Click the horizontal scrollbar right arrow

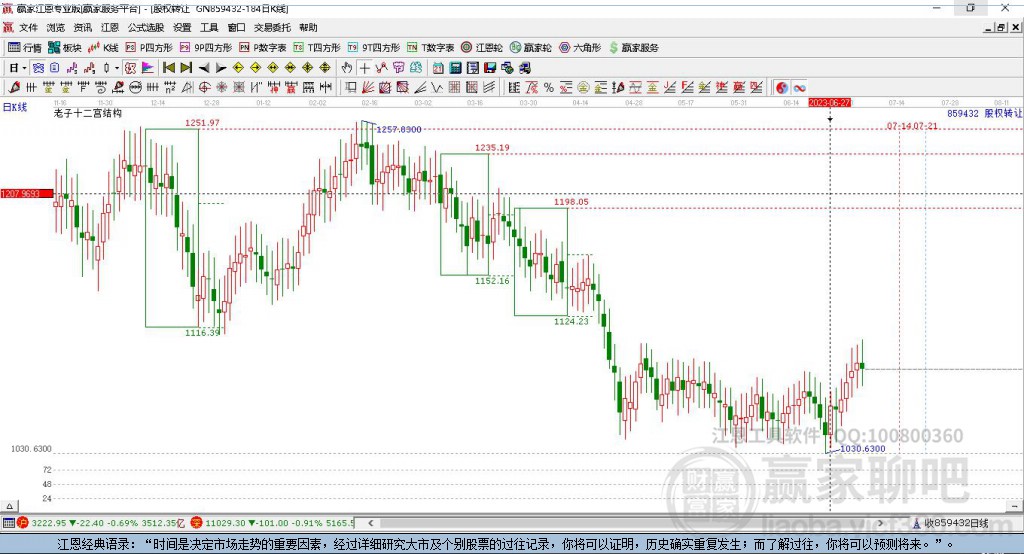point(880,523)
